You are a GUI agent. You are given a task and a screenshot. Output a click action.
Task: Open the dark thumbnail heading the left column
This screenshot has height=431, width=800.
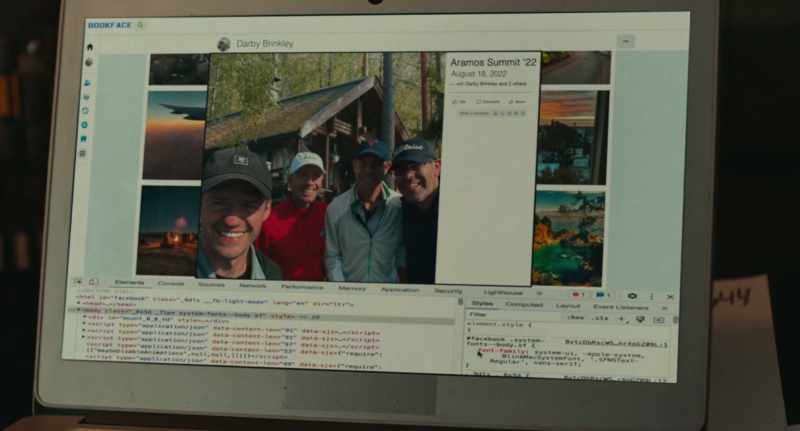179,69
